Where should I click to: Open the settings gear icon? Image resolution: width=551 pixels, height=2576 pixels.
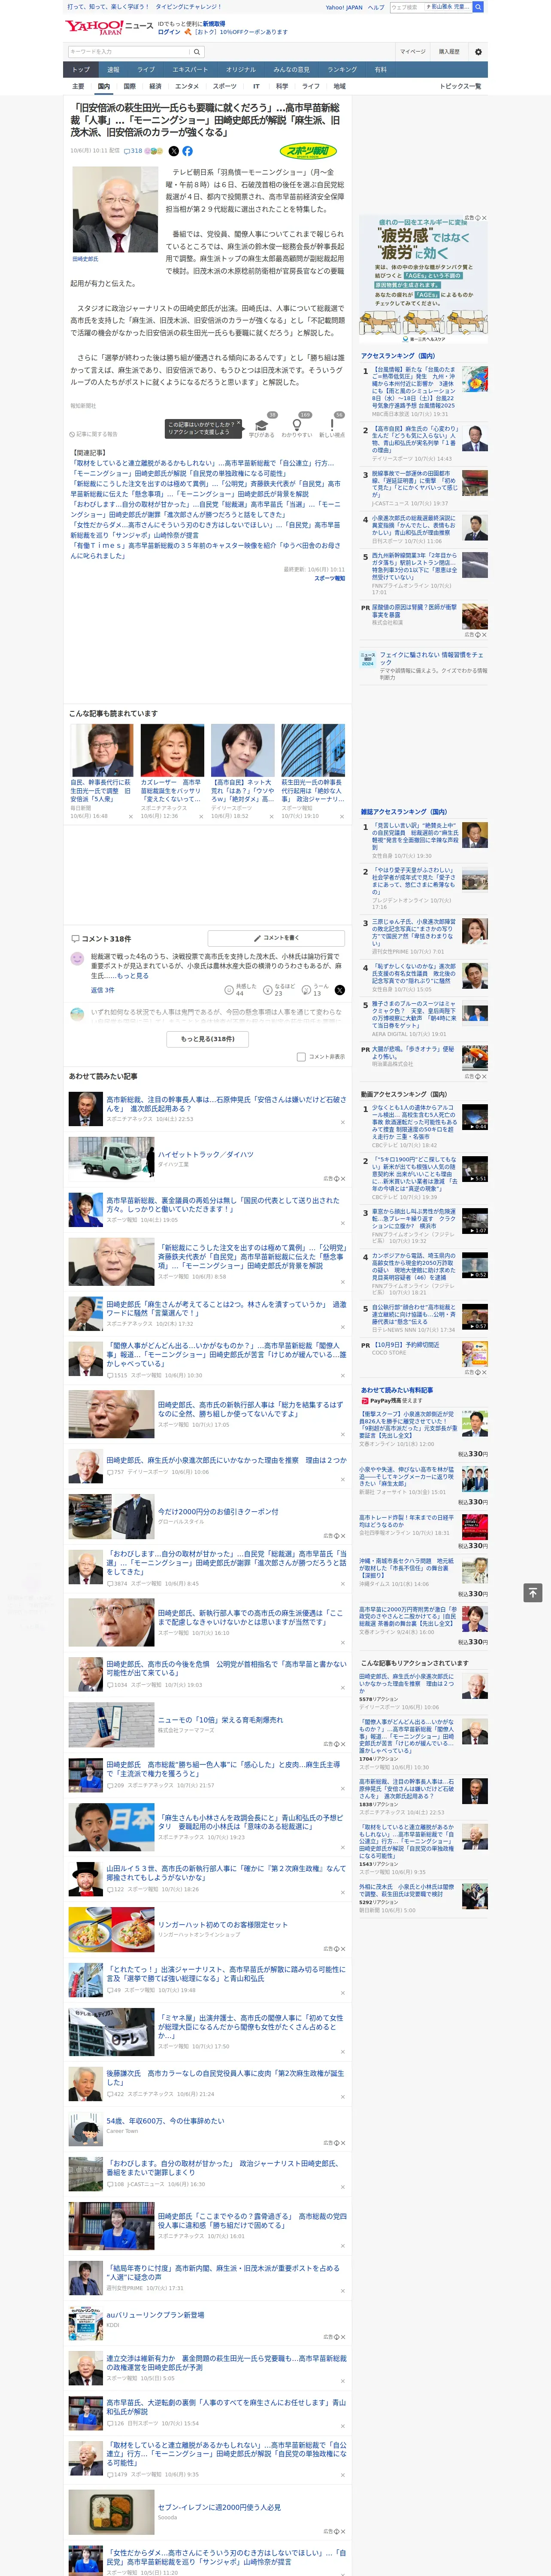click(478, 52)
